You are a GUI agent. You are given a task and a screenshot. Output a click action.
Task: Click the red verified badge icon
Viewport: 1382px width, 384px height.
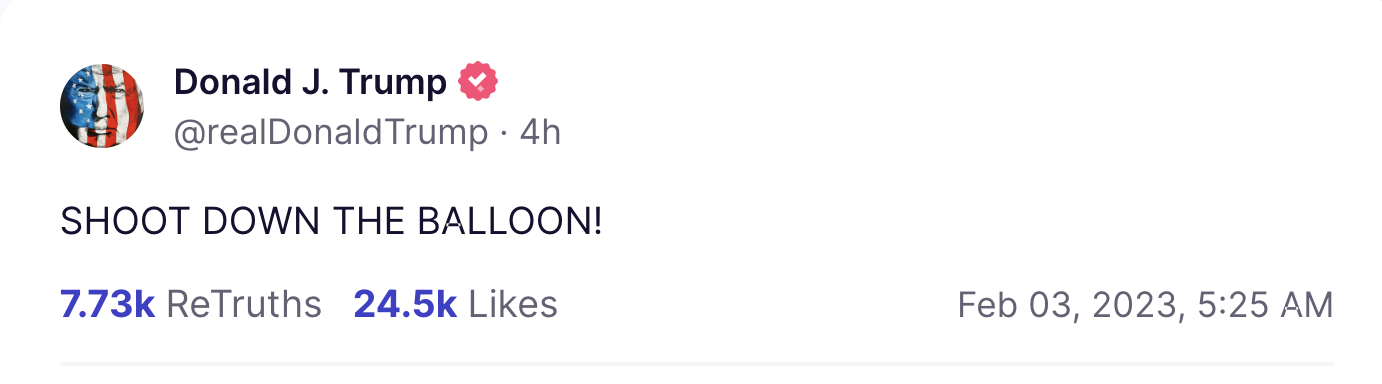[x=478, y=83]
